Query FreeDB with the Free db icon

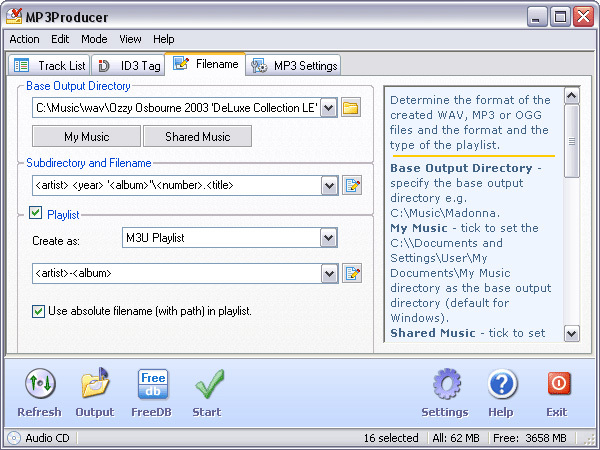153,384
